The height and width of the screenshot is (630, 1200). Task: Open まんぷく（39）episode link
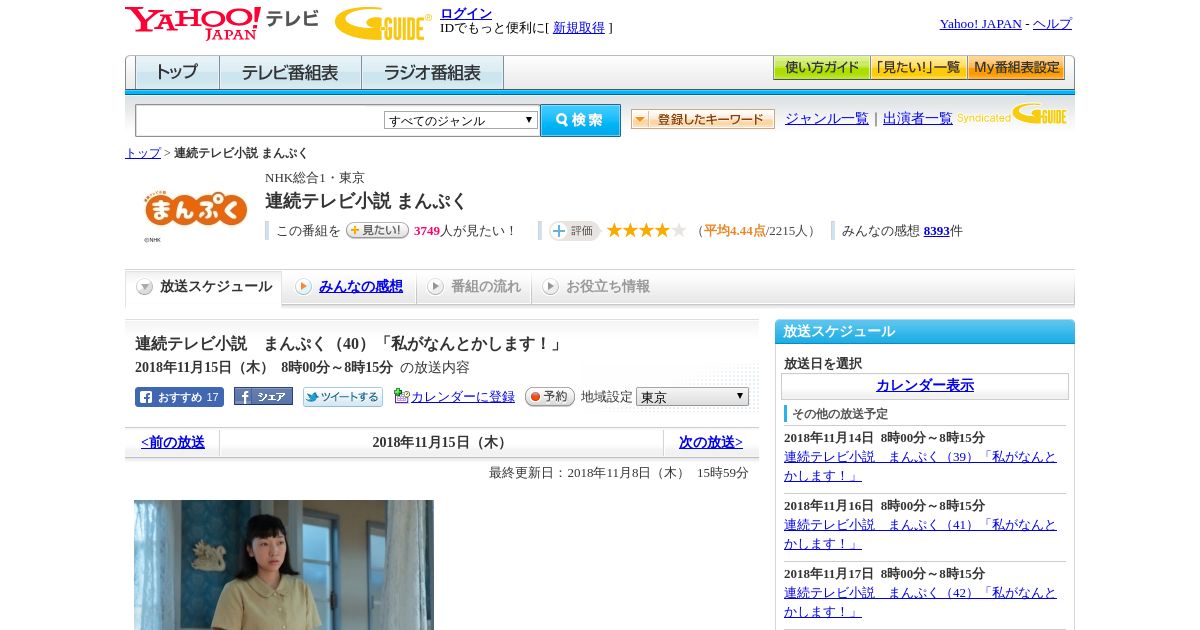coord(920,466)
